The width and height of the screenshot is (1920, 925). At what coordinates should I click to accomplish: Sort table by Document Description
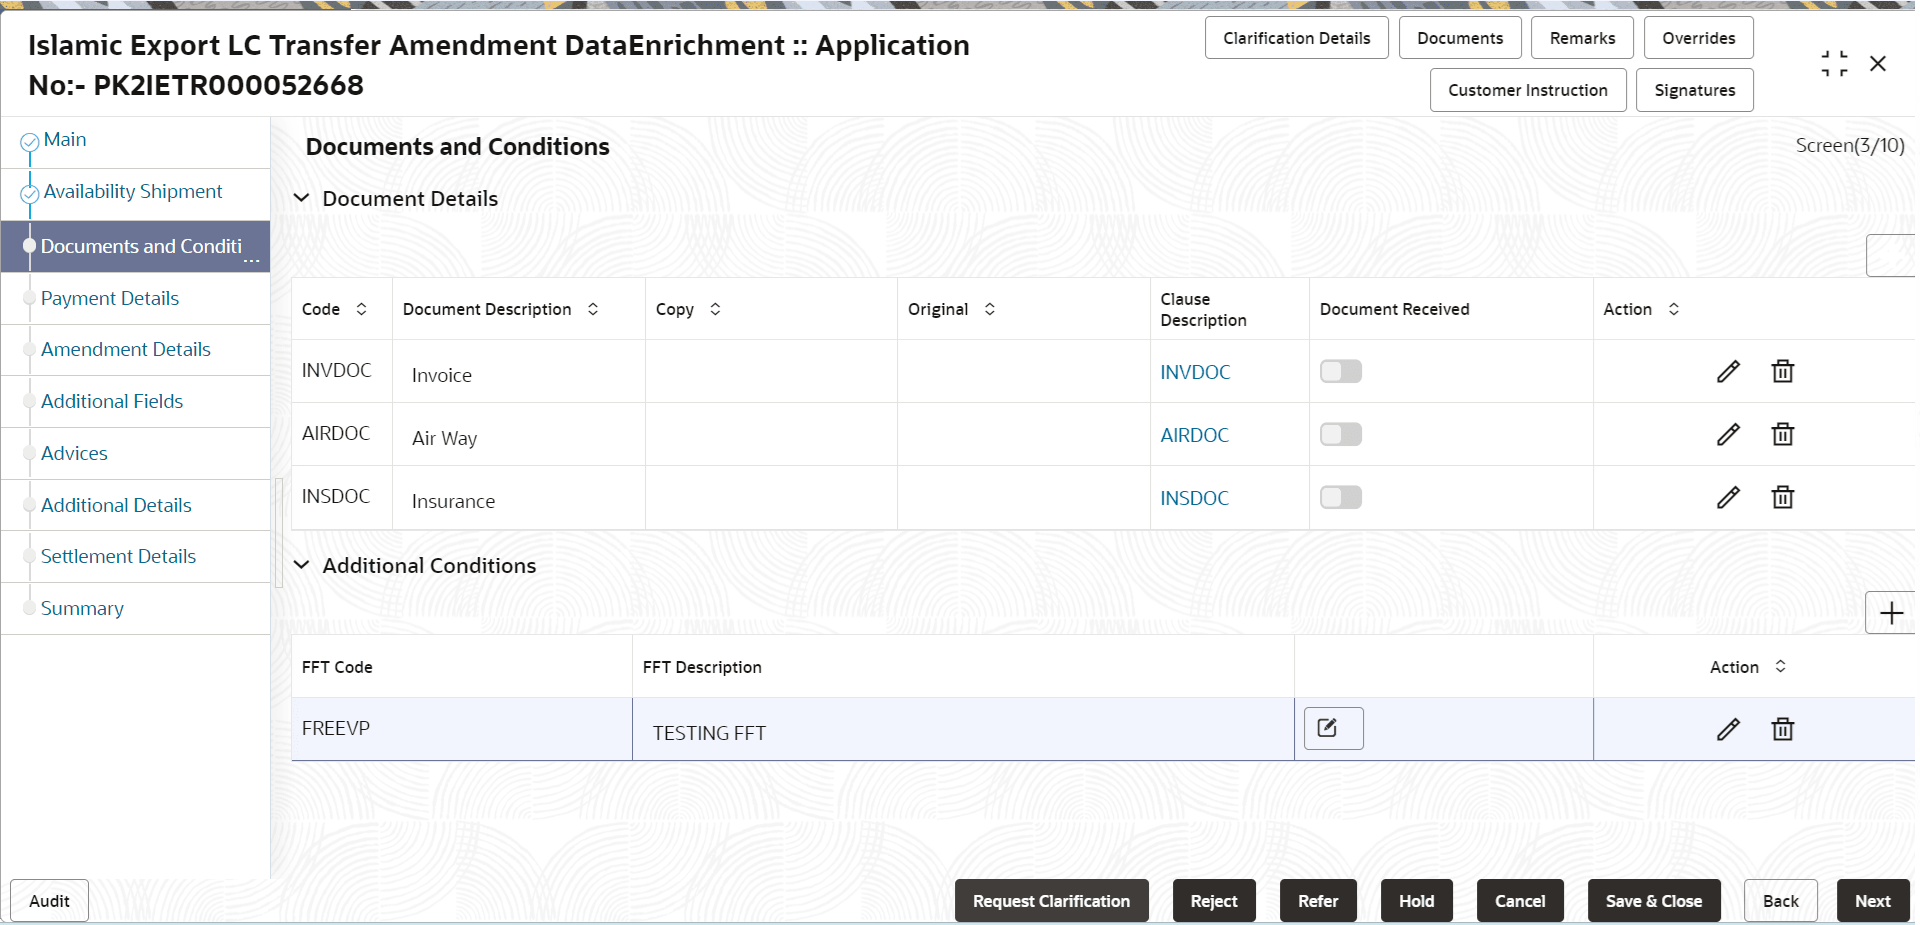click(x=594, y=309)
